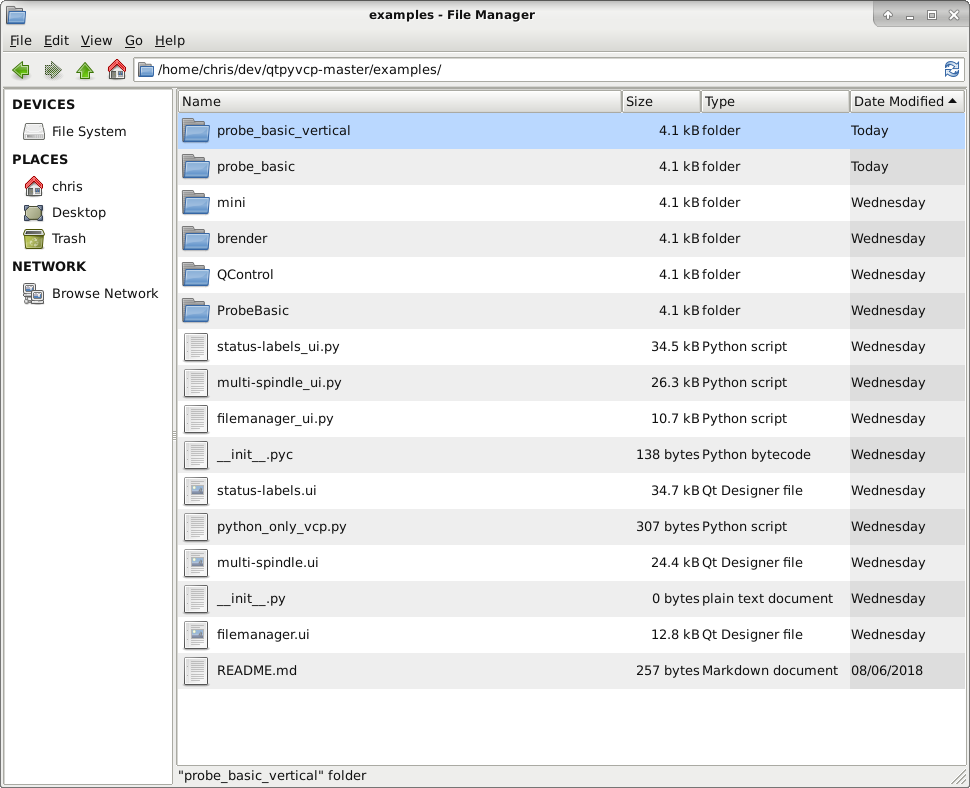Go to home folder via house icon
This screenshot has height=788, width=970.
point(116,69)
